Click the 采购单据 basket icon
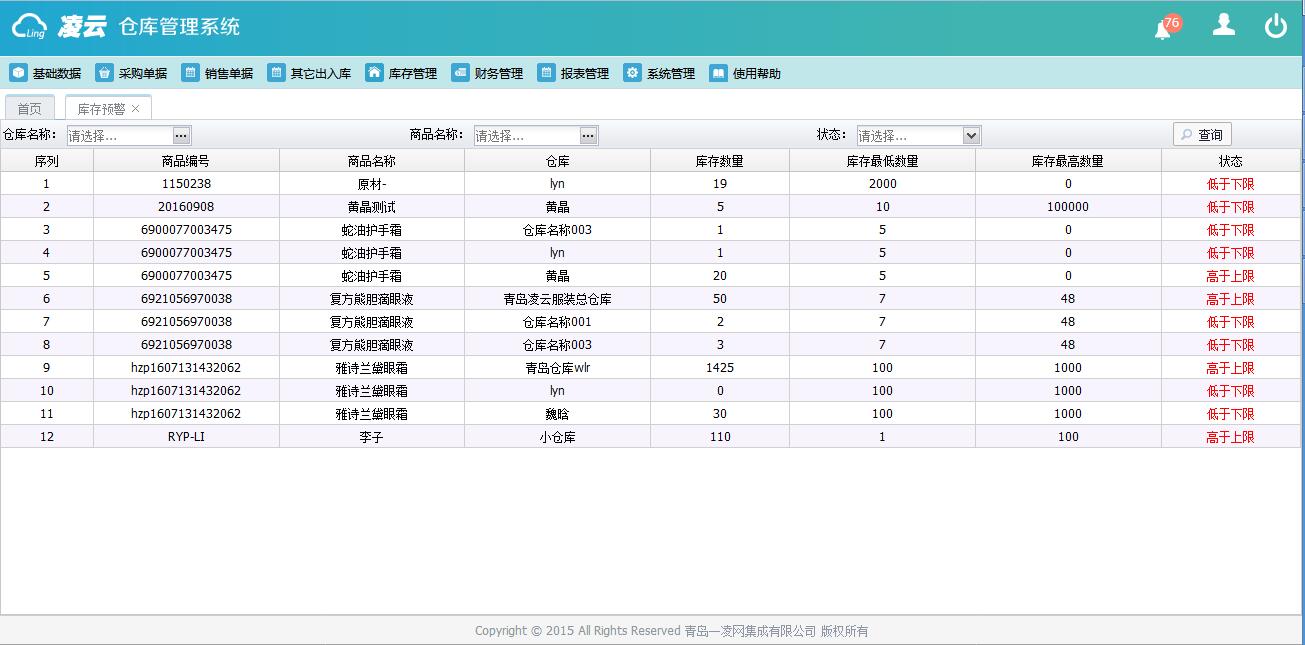1305x645 pixels. [x=105, y=73]
